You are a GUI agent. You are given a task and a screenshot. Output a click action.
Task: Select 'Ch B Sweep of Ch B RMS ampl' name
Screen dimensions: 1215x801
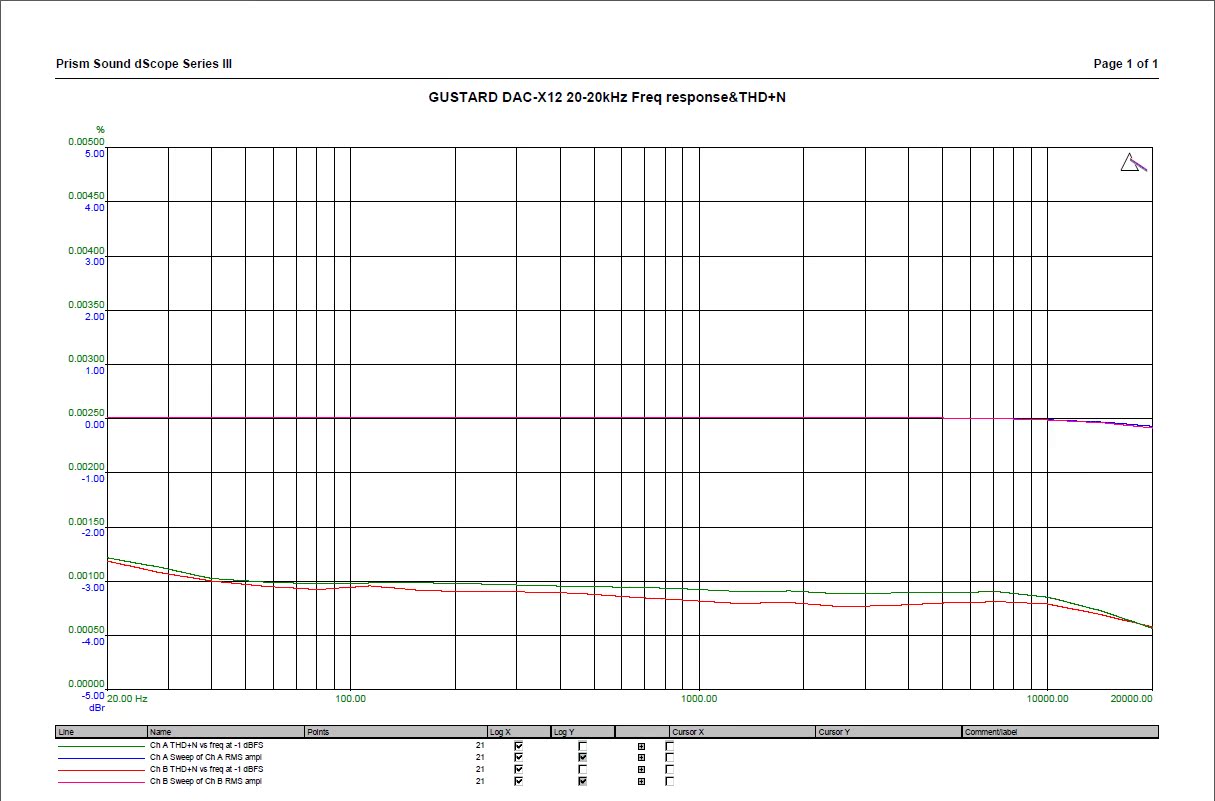pos(206,781)
